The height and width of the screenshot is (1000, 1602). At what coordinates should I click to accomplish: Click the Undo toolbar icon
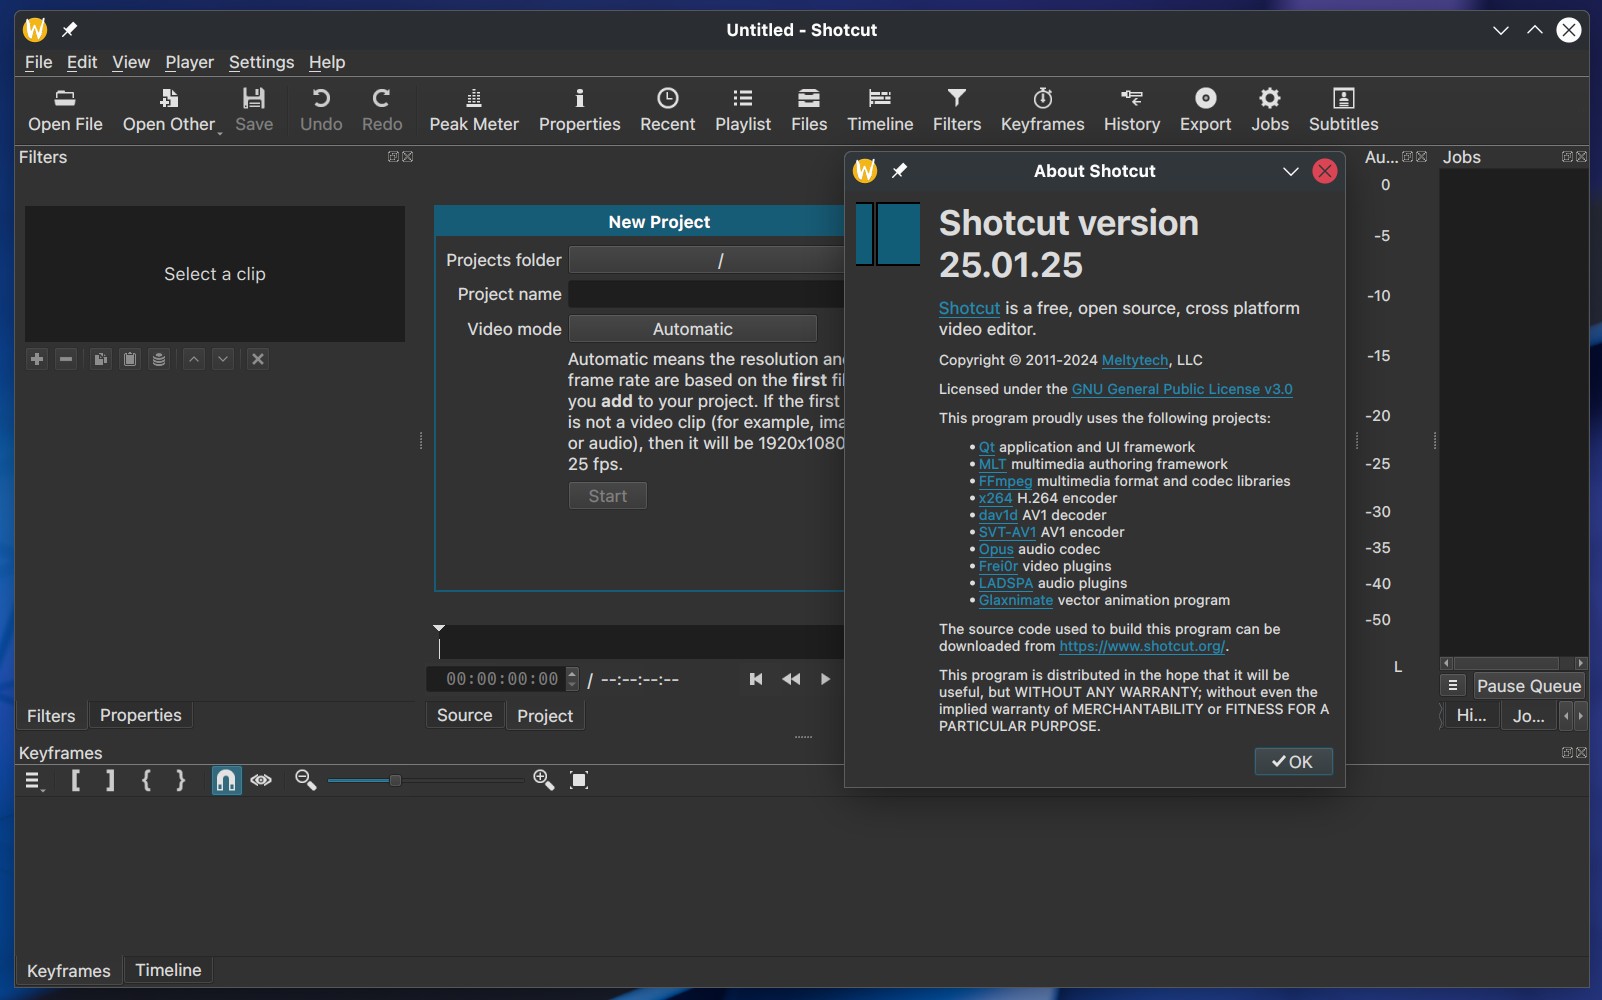(321, 110)
